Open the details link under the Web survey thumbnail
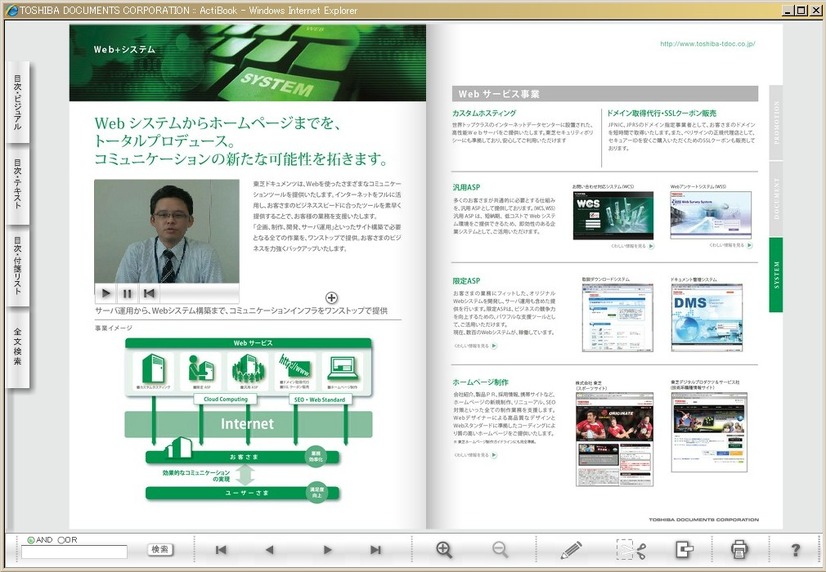Image resolution: width=826 pixels, height=572 pixels. click(x=730, y=245)
